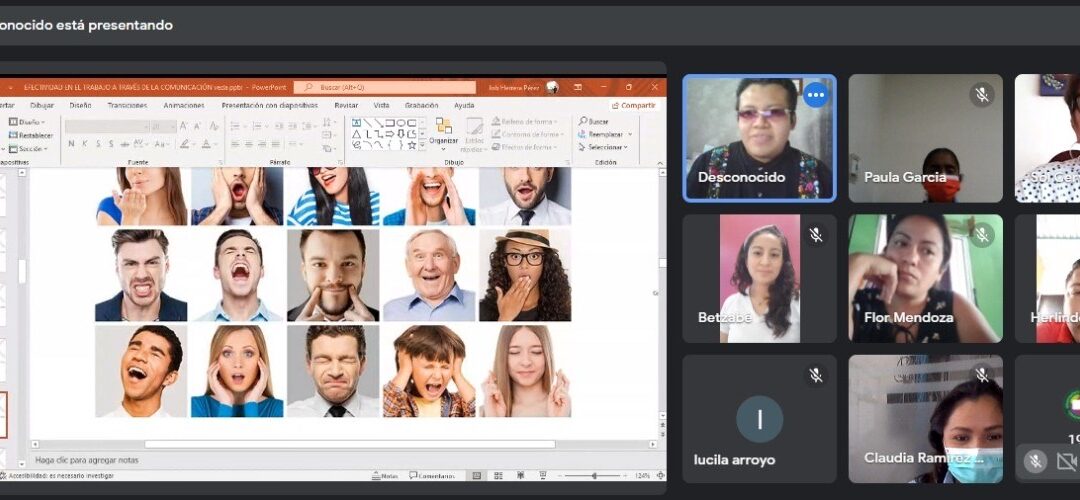Select the elderly man photo on the slide
The height and width of the screenshot is (500, 1080).
pos(430,275)
